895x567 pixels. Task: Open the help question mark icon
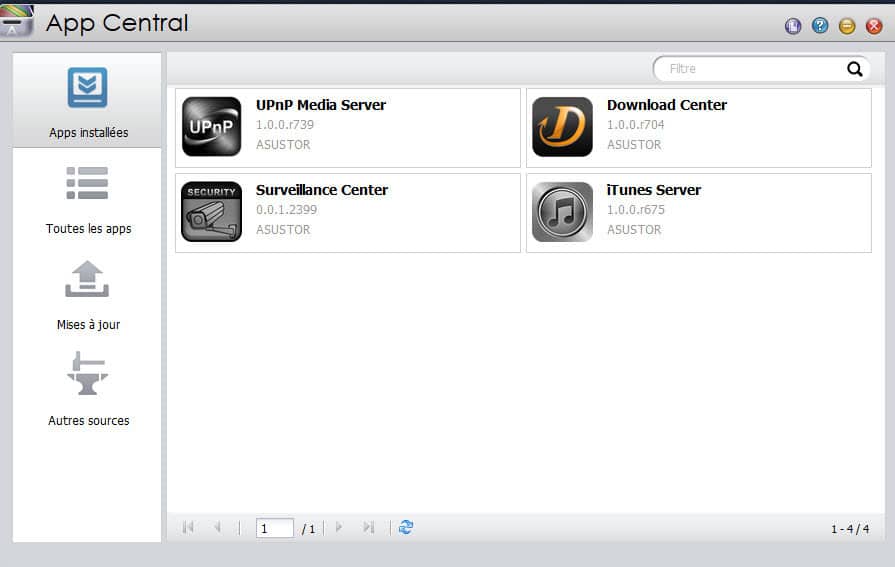(x=820, y=26)
